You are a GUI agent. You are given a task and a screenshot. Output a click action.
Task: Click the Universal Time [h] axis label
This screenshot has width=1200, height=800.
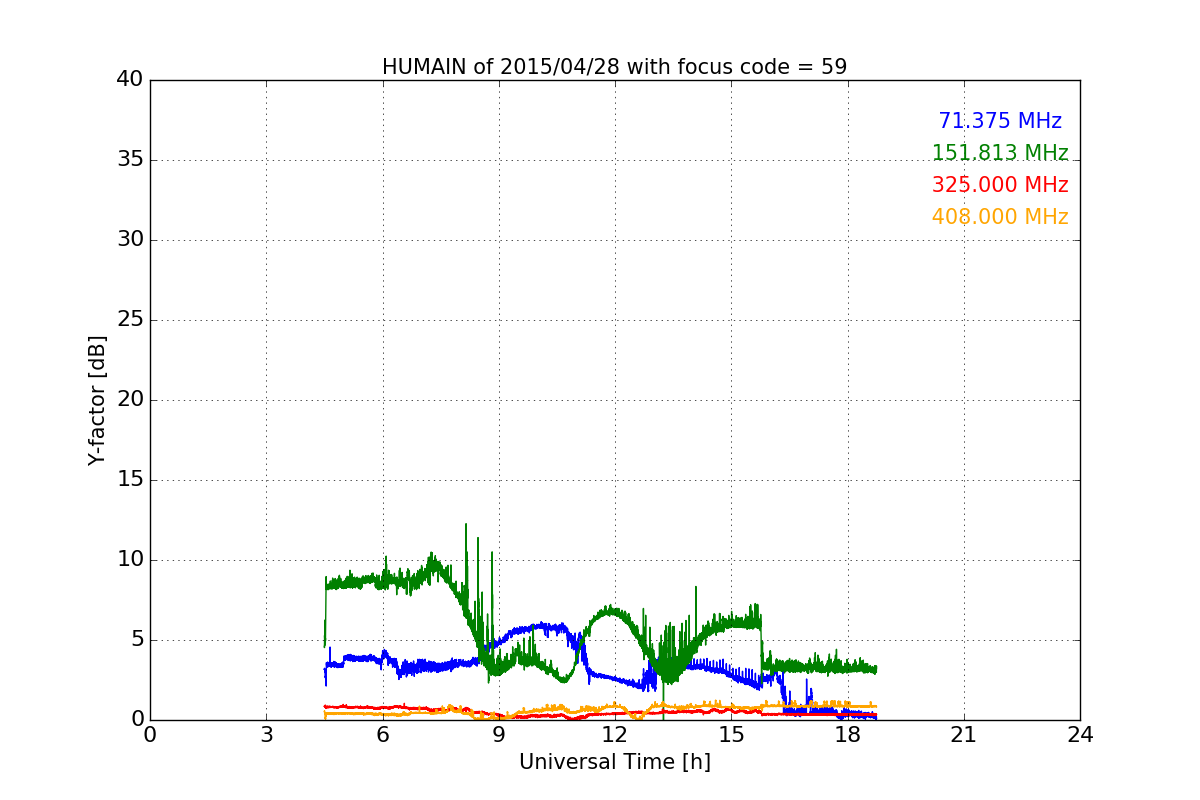coord(614,762)
